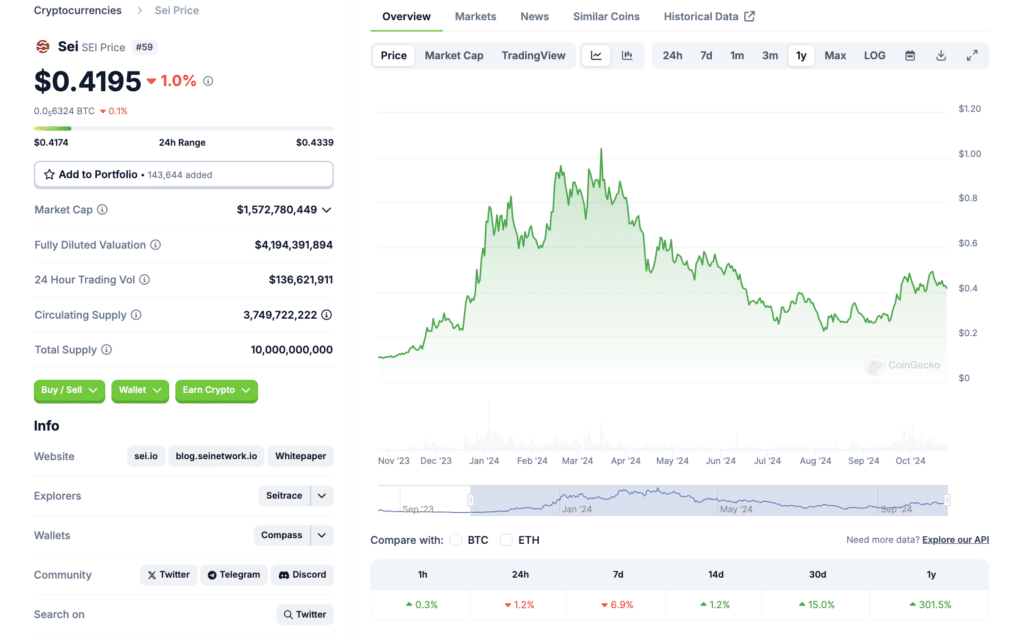Select the Price chart toggle
Image resolution: width=1024 pixels, height=643 pixels.
click(x=394, y=55)
